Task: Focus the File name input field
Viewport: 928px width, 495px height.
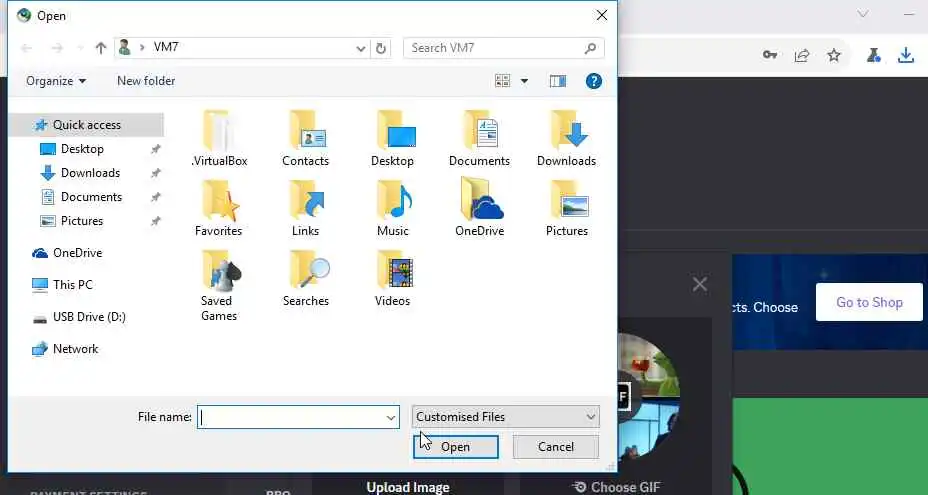Action: pyautogui.click(x=298, y=417)
